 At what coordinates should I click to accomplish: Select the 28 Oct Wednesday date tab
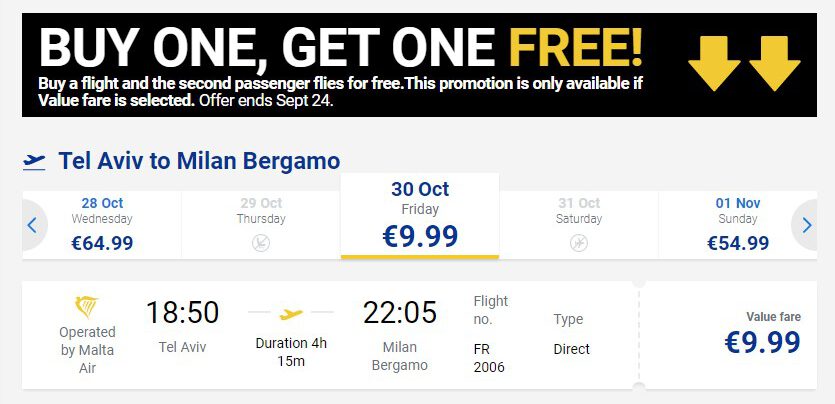(102, 225)
